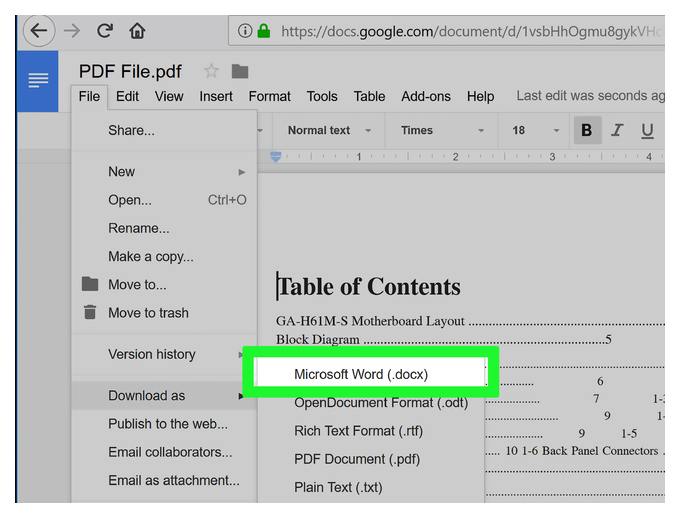Go to browser home page icon
This screenshot has height=518, width=680.
(x=137, y=31)
